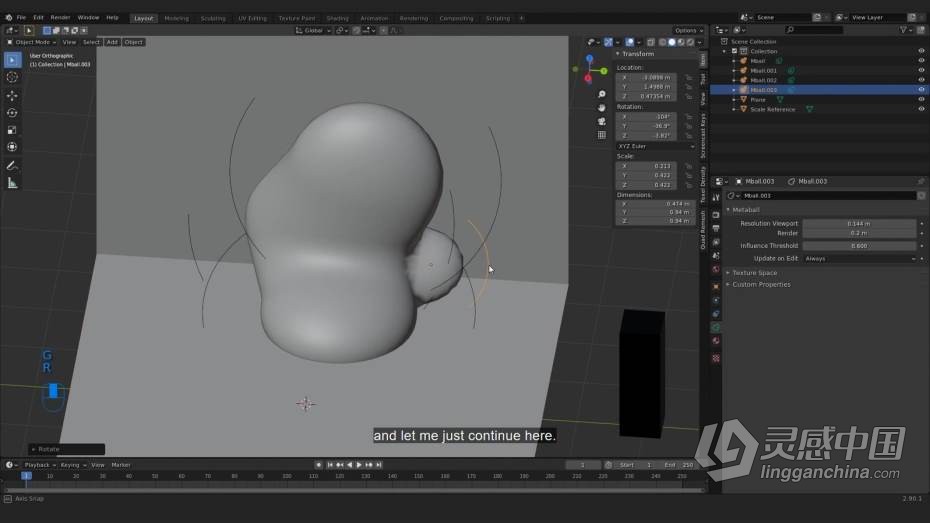
Task: Hide Mball in outliner with eye icon
Action: (x=921, y=60)
